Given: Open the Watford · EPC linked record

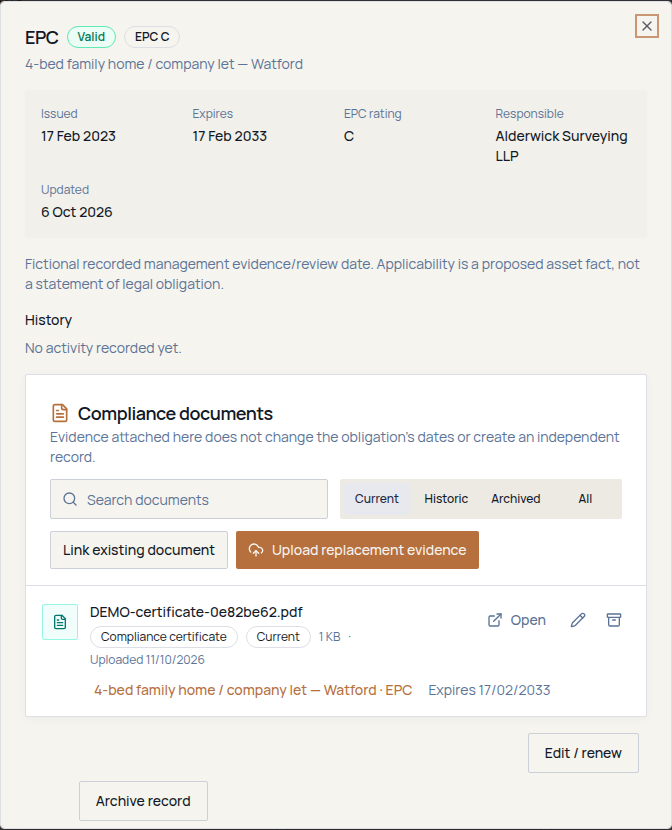Looking at the screenshot, I should point(253,690).
